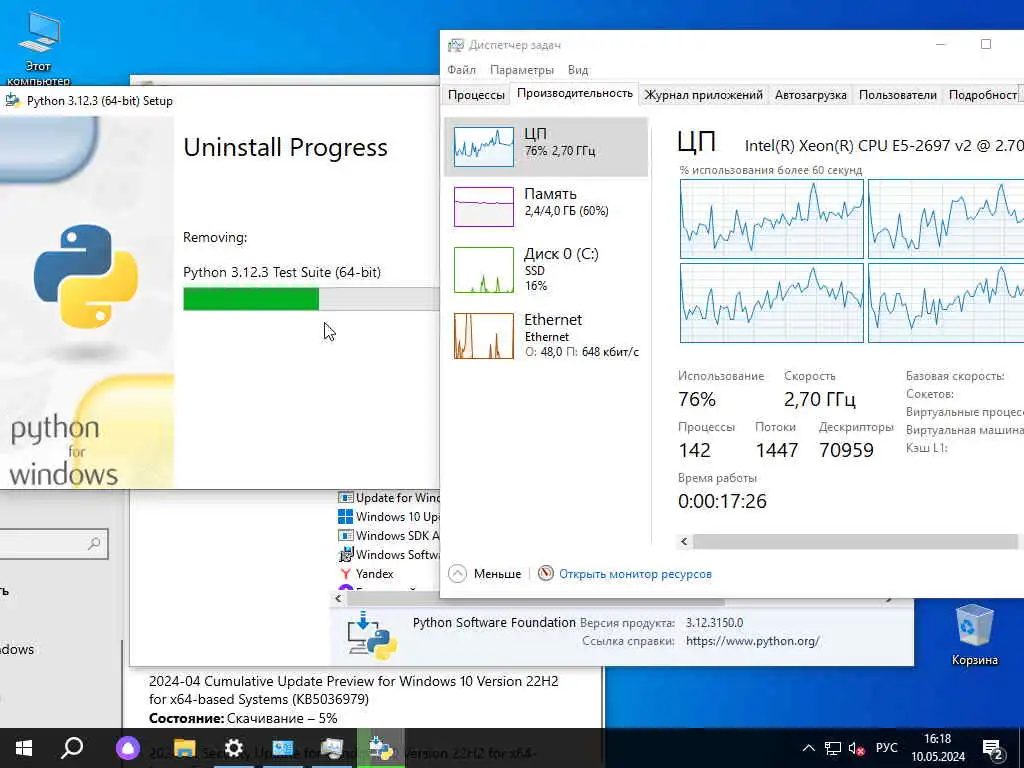
Task: Click the Python Software Foundation publisher text
Action: (x=494, y=622)
